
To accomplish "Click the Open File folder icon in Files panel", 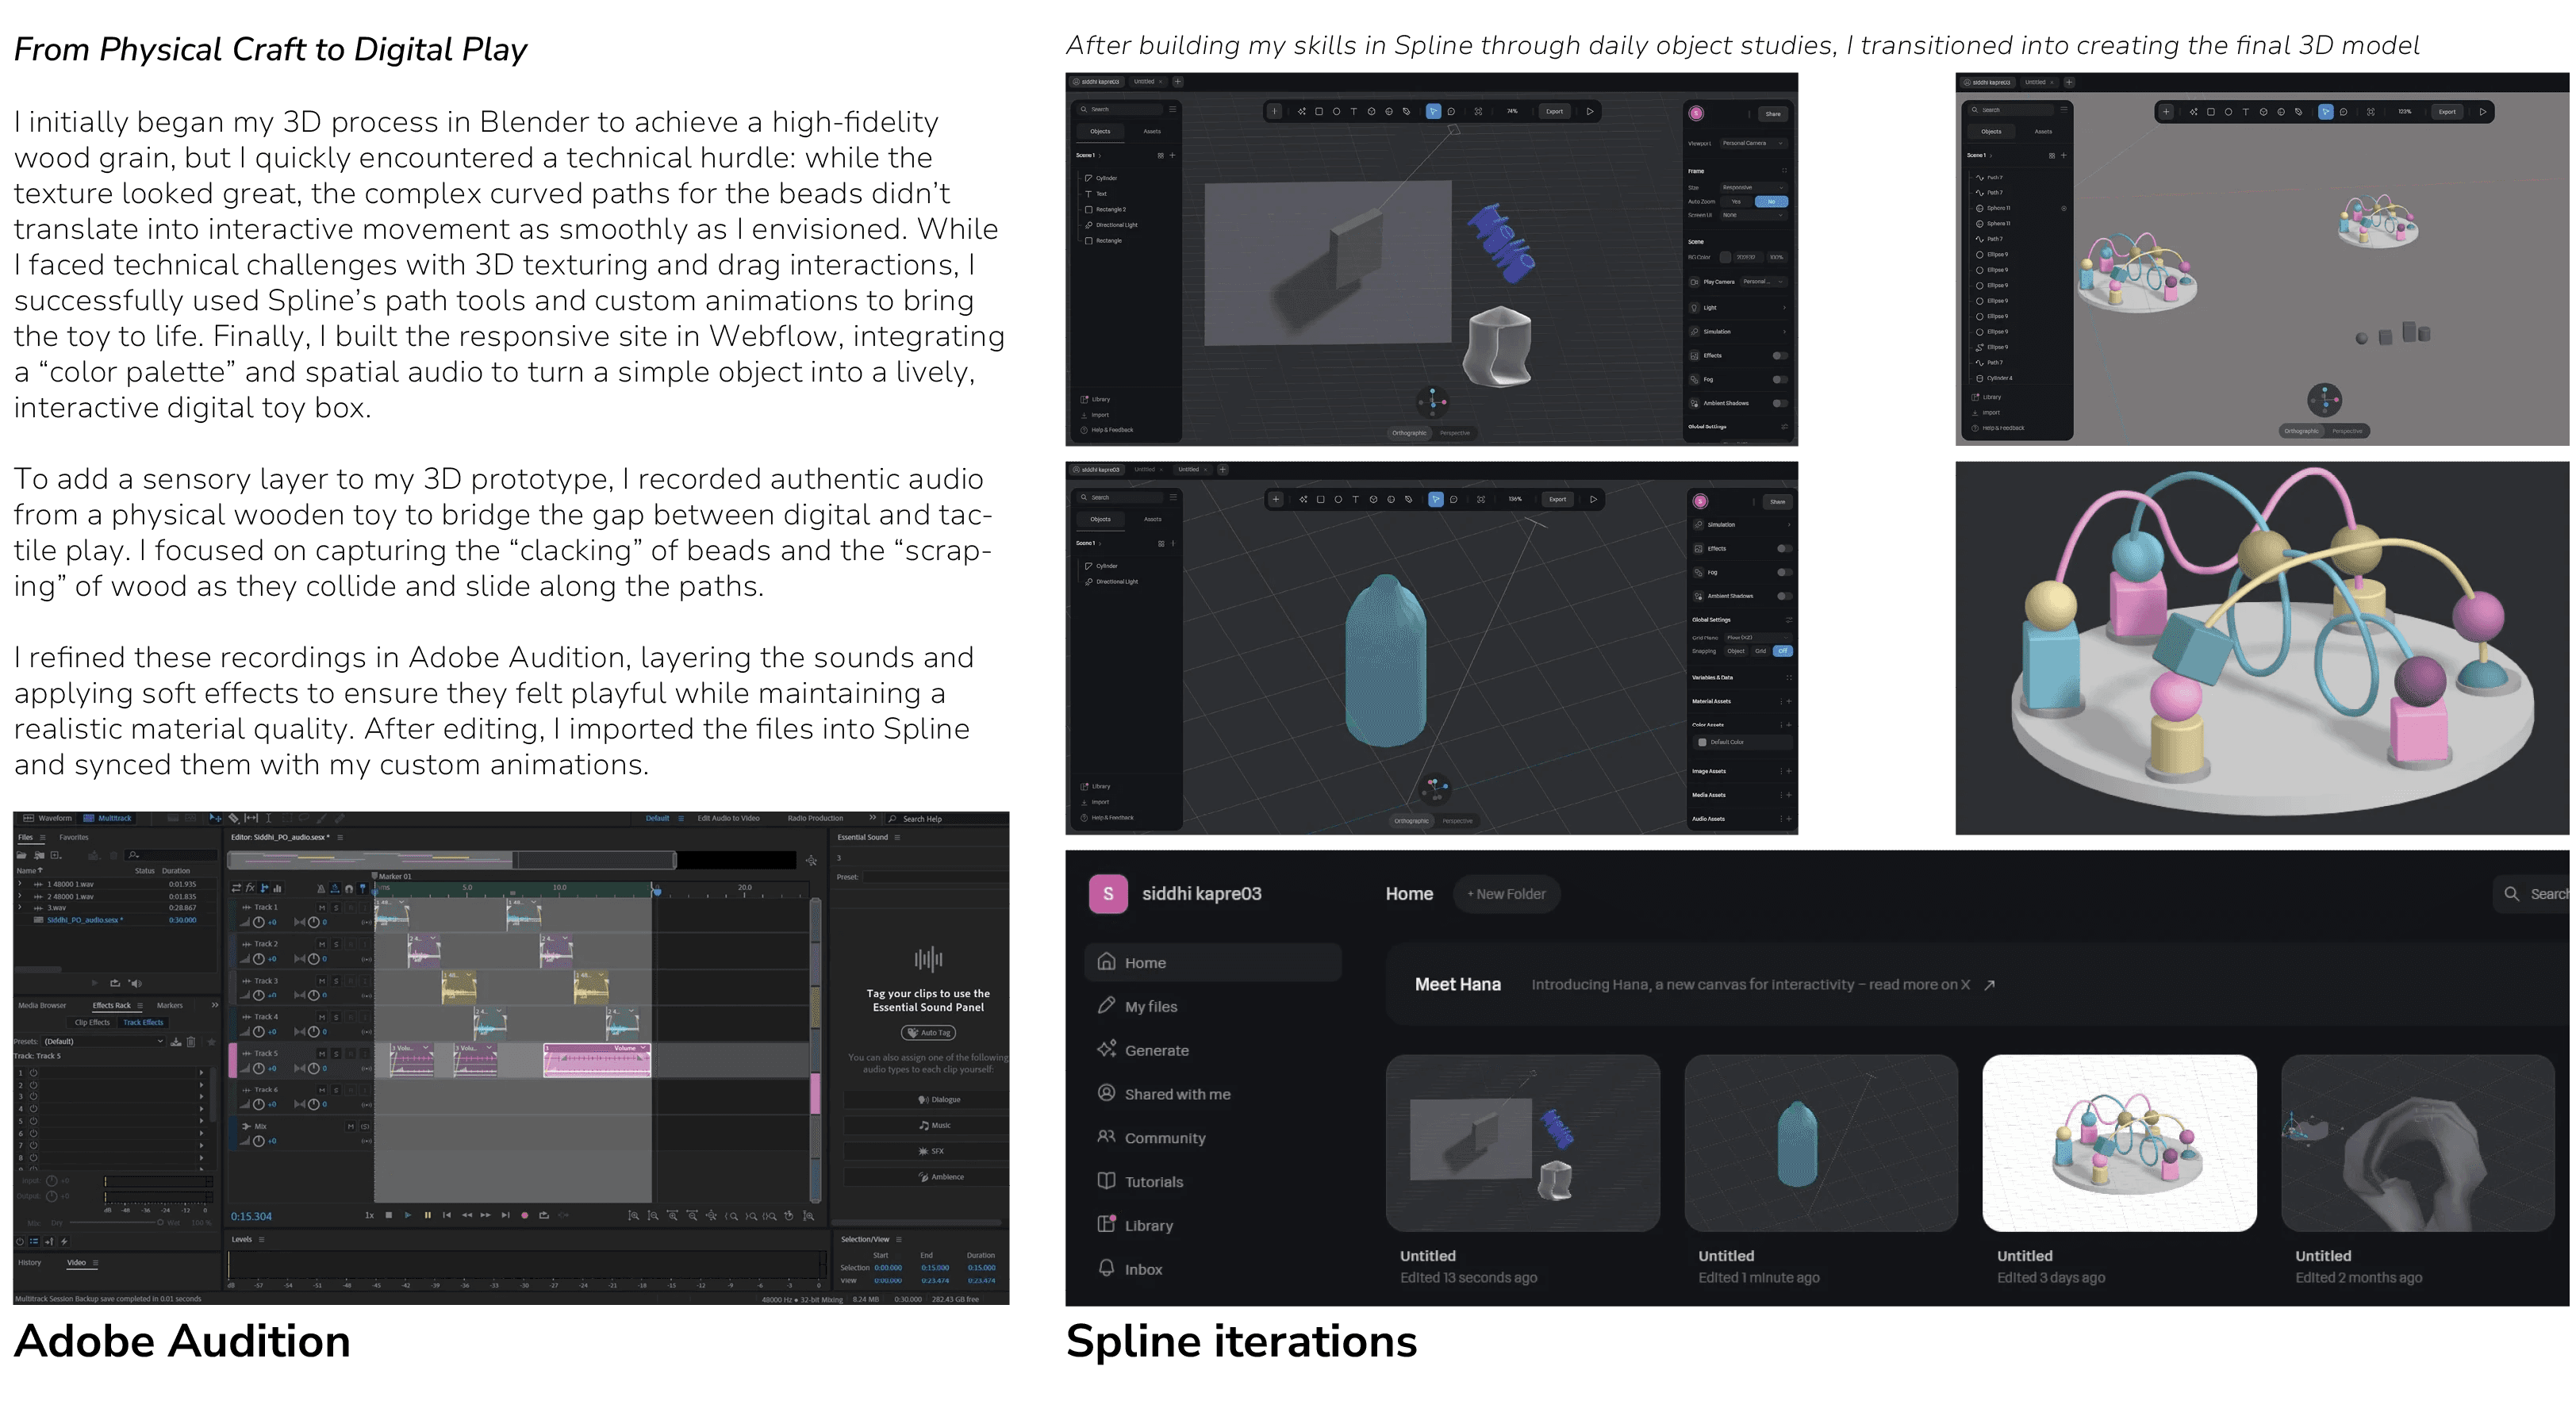I will click(22, 855).
